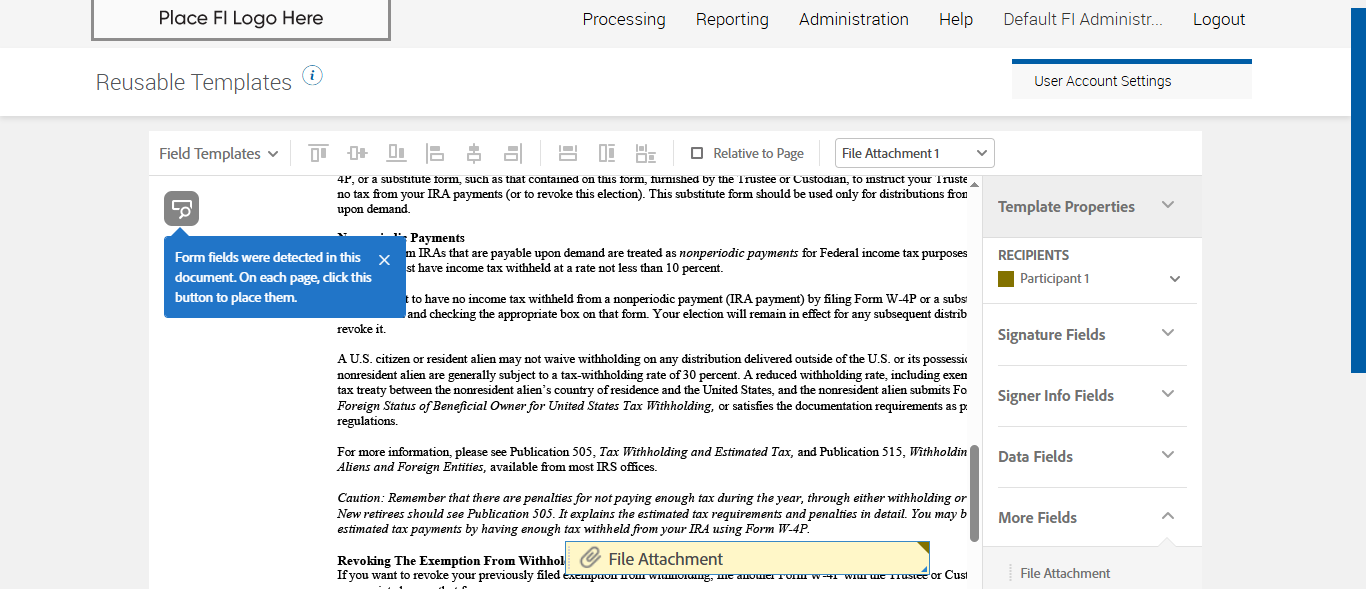The image size is (1366, 589).
Task: Collapse the More Fields section
Action: (1167, 516)
